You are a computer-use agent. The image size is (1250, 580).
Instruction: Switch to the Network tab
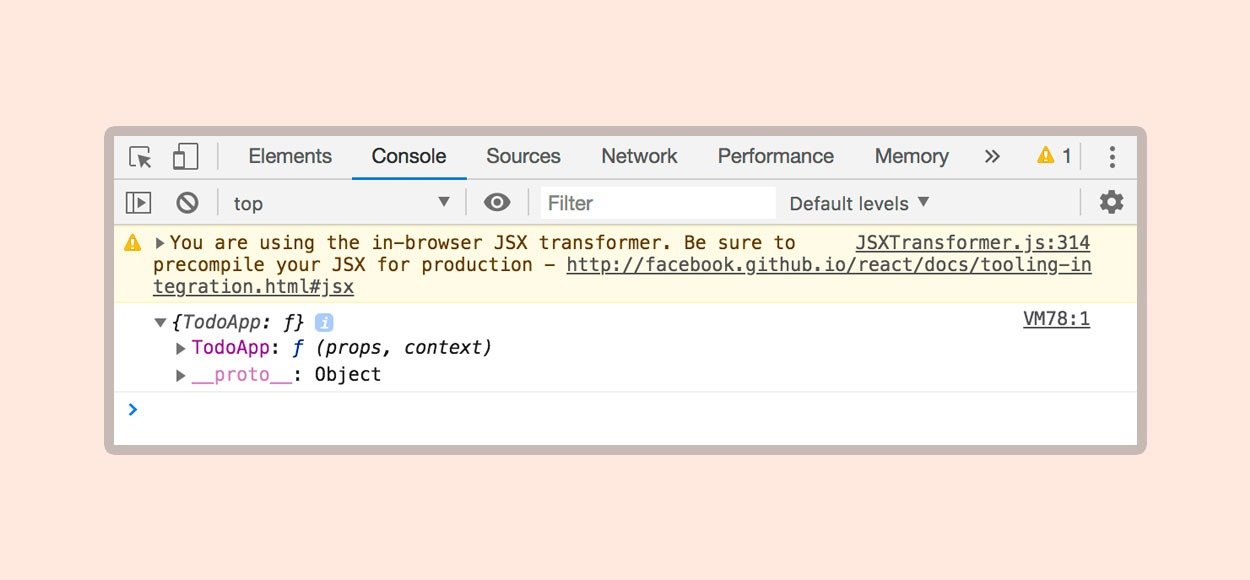click(639, 156)
